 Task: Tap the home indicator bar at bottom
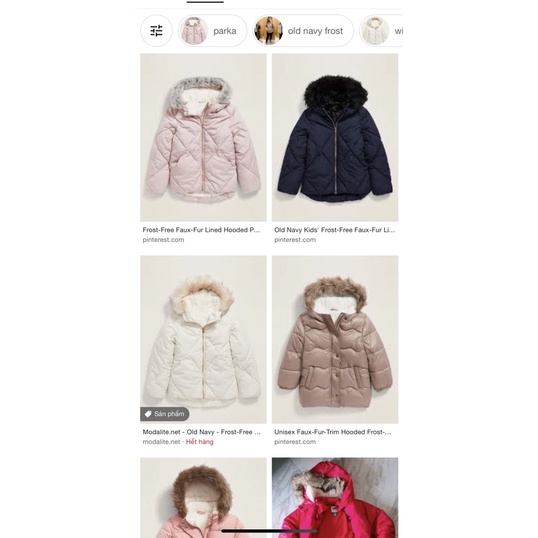click(269, 531)
